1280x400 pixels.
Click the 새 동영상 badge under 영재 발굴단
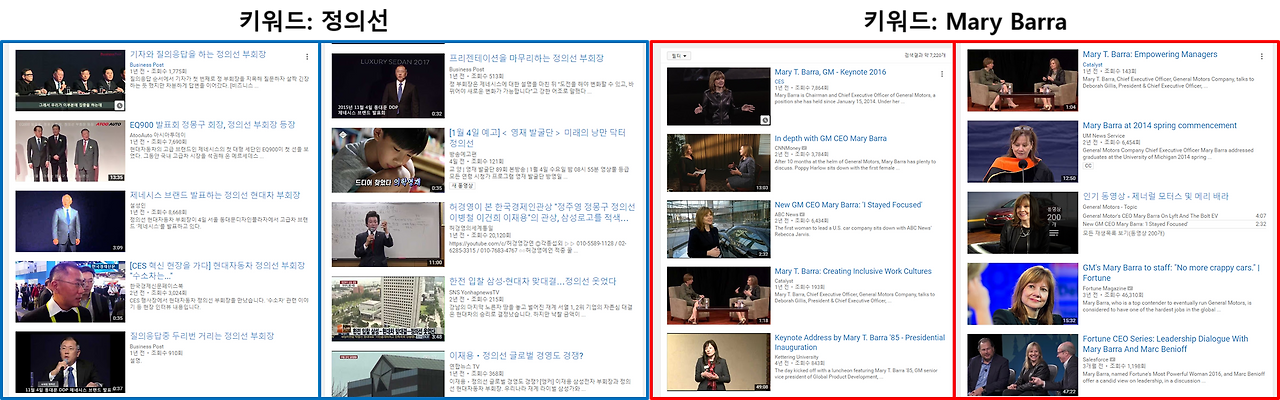pyautogui.click(x=461, y=185)
